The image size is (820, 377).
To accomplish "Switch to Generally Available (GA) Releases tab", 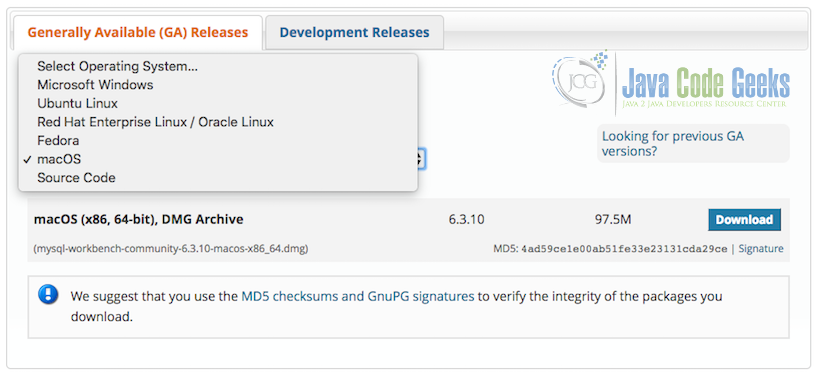I will (x=138, y=32).
